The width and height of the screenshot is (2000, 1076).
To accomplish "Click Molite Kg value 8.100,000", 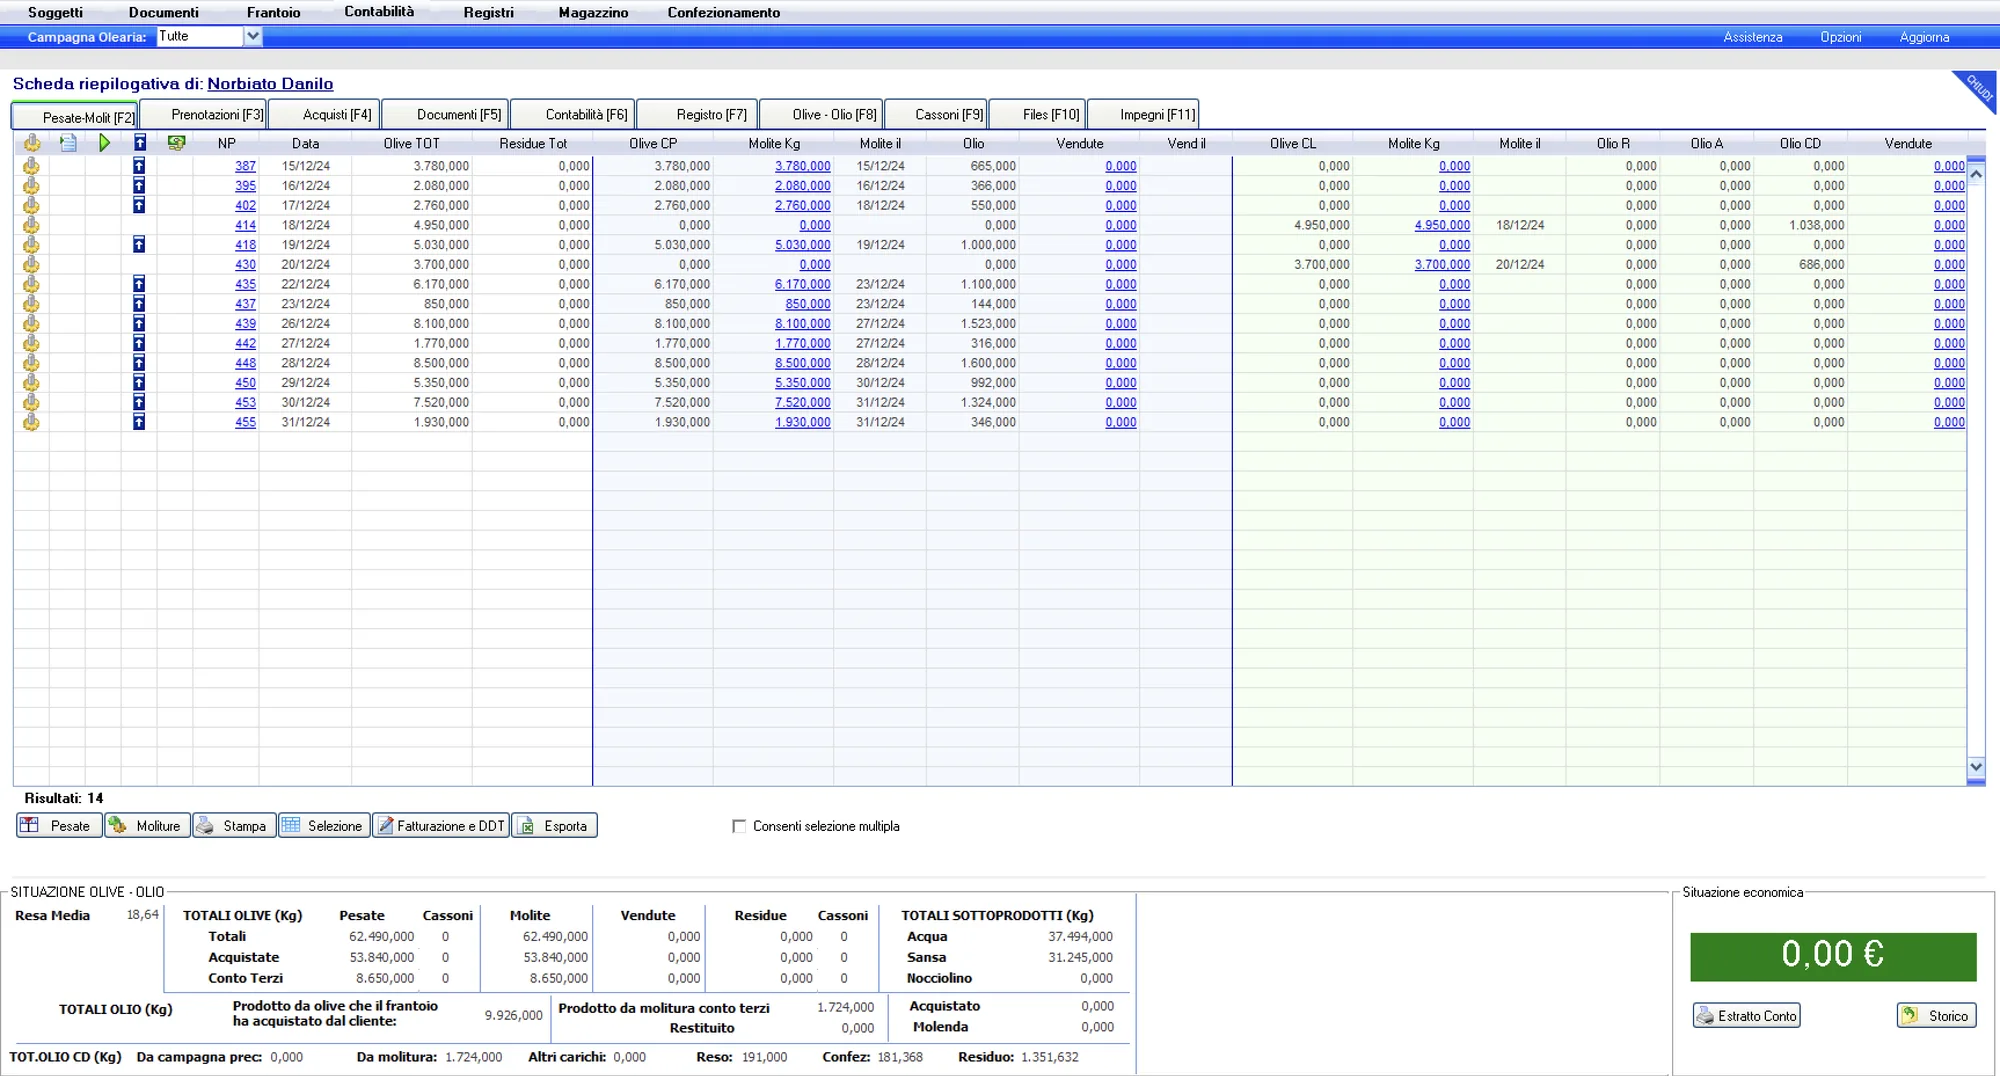I will 802,324.
